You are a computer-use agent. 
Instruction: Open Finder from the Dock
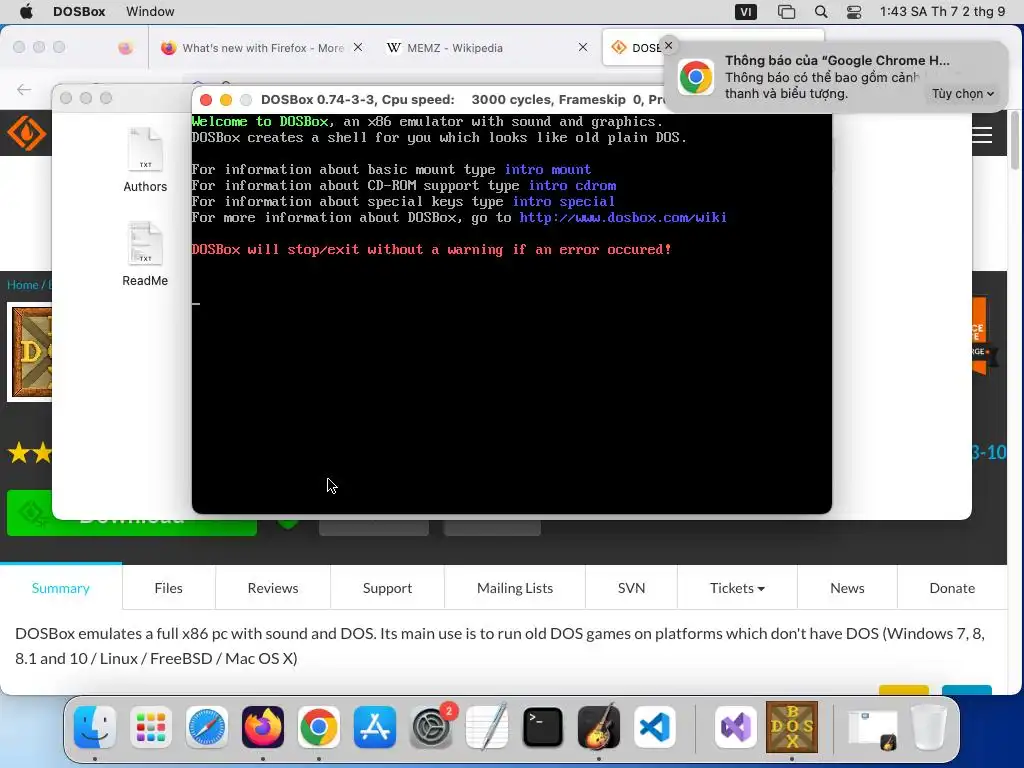tap(95, 727)
